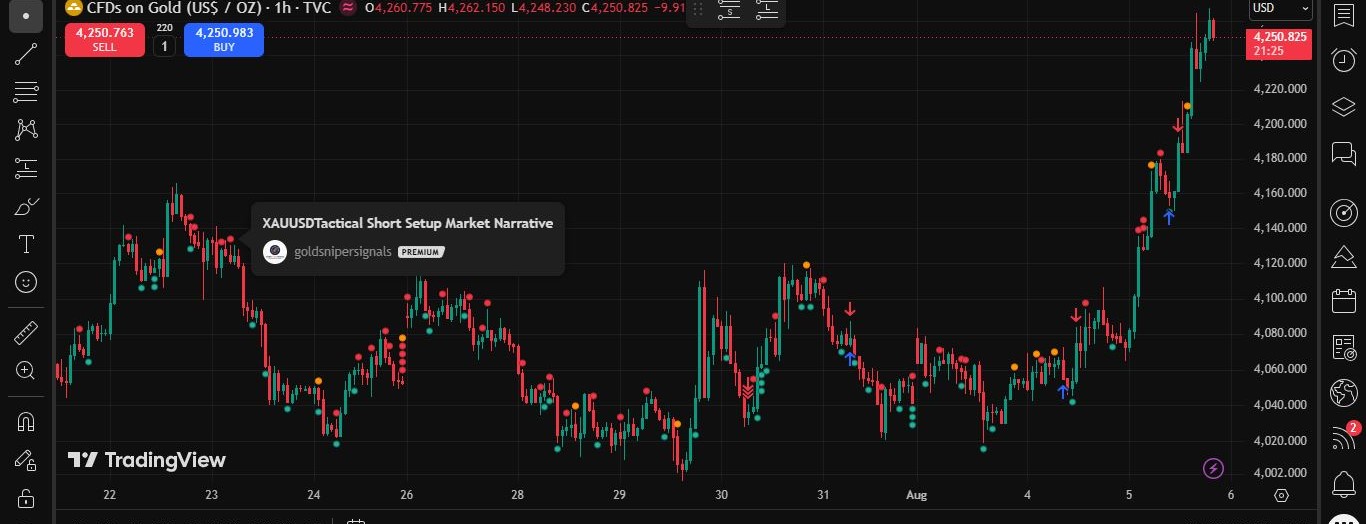Toggle lock all drawings

click(x=26, y=497)
